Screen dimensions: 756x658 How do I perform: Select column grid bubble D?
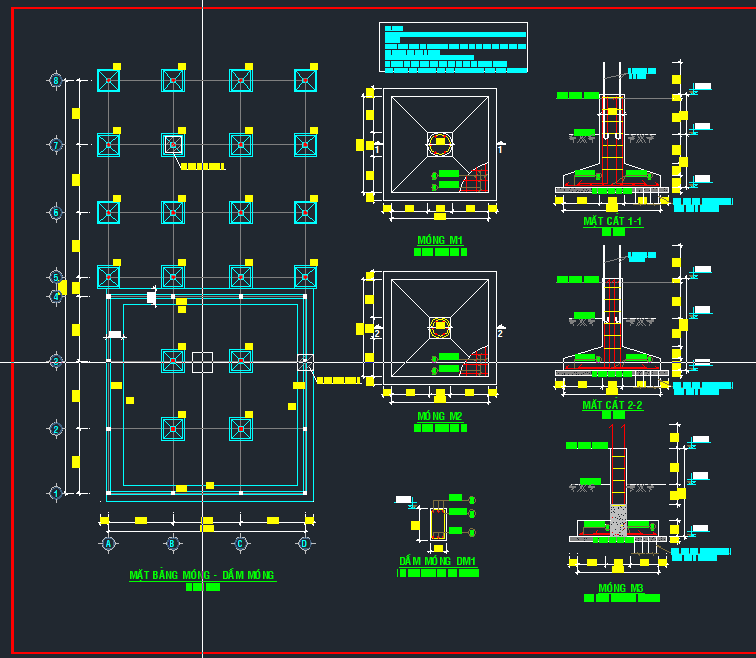click(x=305, y=544)
